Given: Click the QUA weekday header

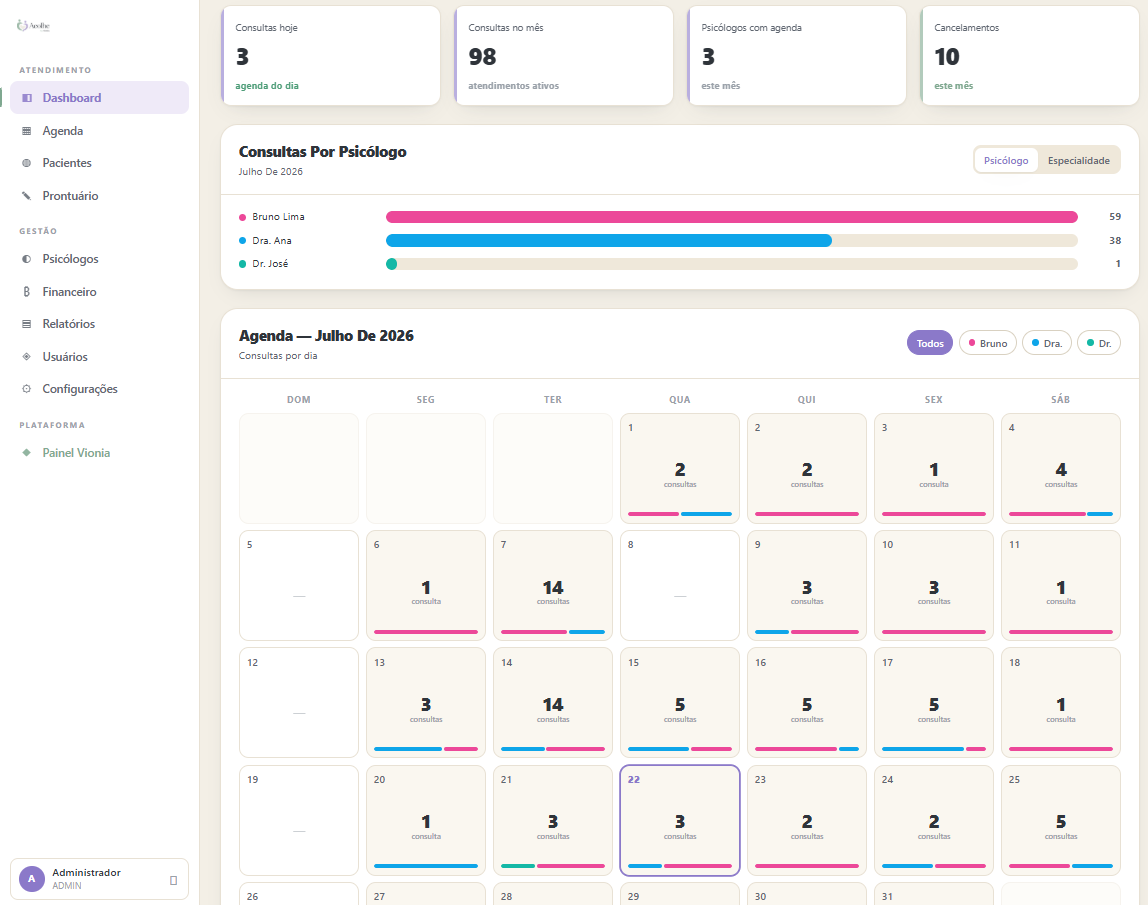Looking at the screenshot, I should click(679, 400).
